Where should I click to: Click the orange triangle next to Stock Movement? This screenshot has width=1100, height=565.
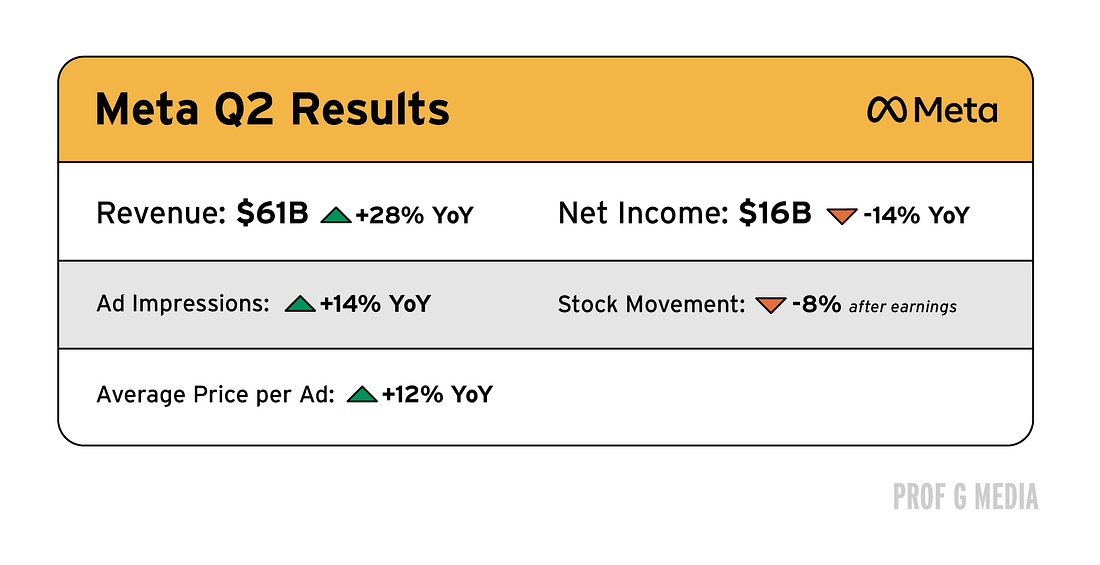coord(770,305)
